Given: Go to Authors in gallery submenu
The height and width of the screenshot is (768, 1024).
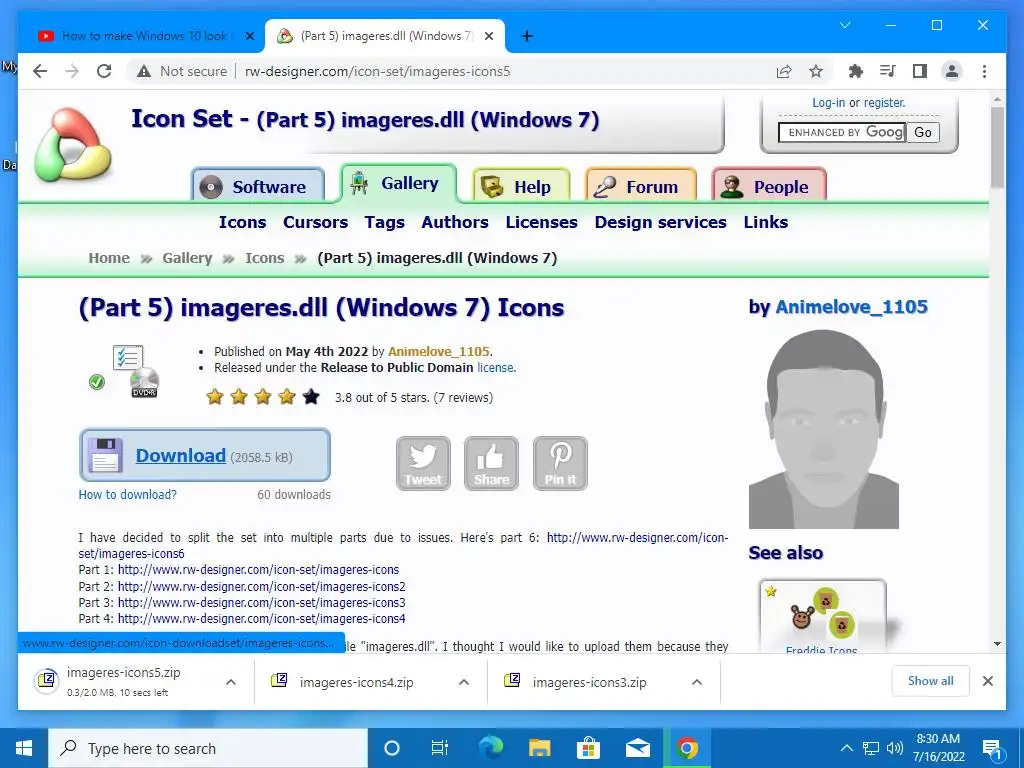Looking at the screenshot, I should pos(455,222).
